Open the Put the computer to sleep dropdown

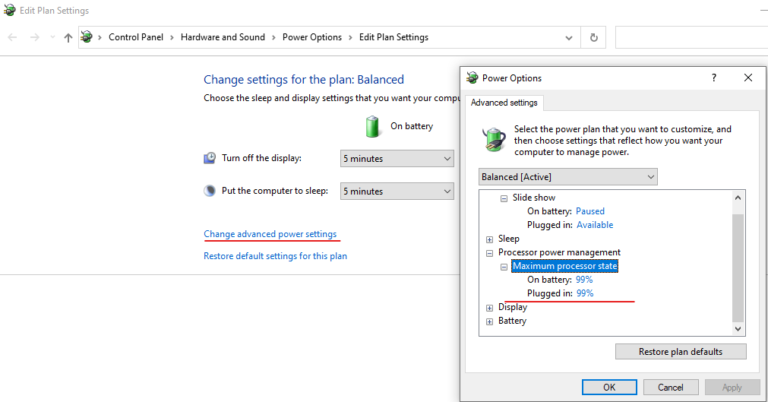[397, 191]
